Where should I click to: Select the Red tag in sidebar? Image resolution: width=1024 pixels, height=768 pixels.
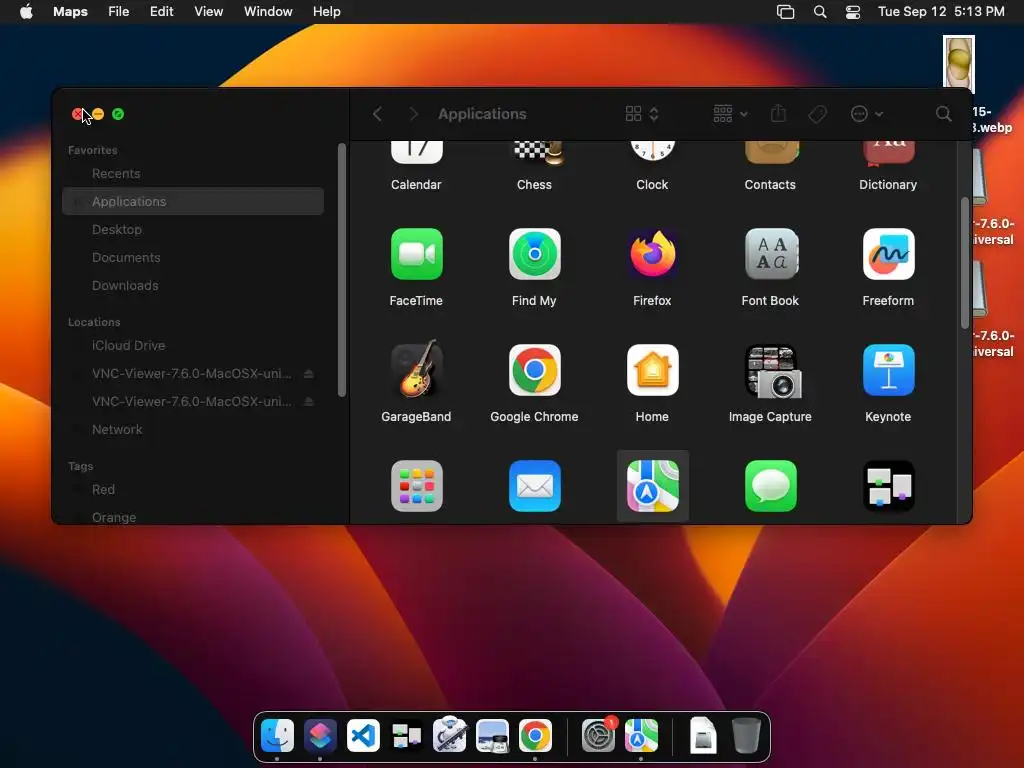pyautogui.click(x=193, y=489)
